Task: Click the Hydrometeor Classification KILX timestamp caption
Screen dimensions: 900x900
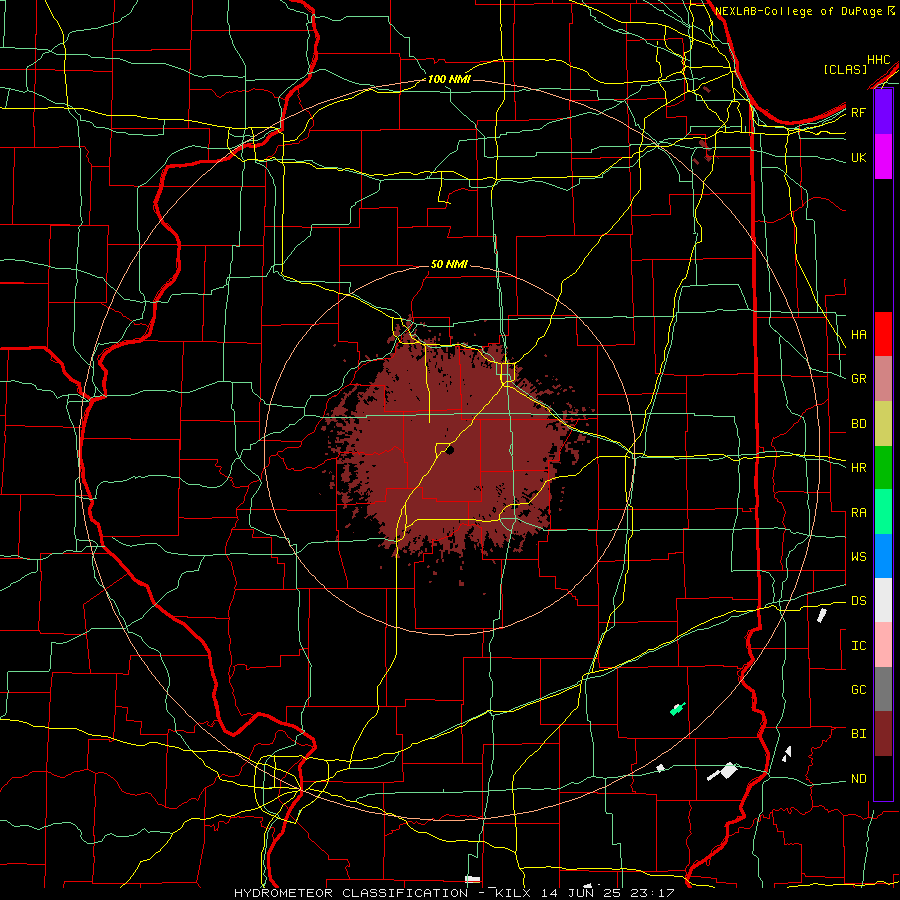Action: 454,893
